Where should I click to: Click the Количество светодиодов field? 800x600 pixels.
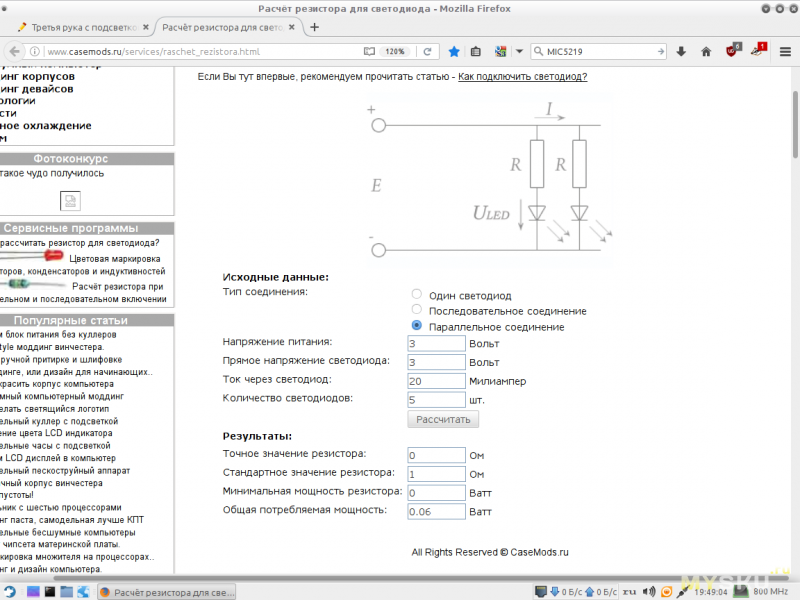pyautogui.click(x=436, y=400)
